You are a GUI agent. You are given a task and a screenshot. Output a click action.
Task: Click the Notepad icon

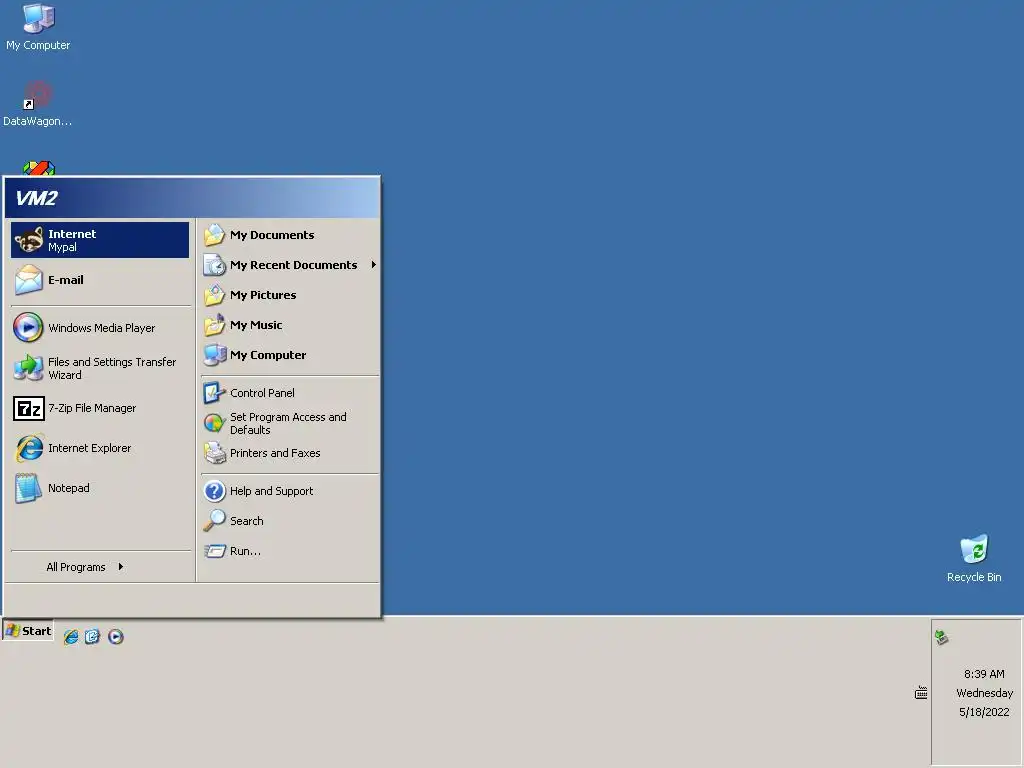[29, 488]
